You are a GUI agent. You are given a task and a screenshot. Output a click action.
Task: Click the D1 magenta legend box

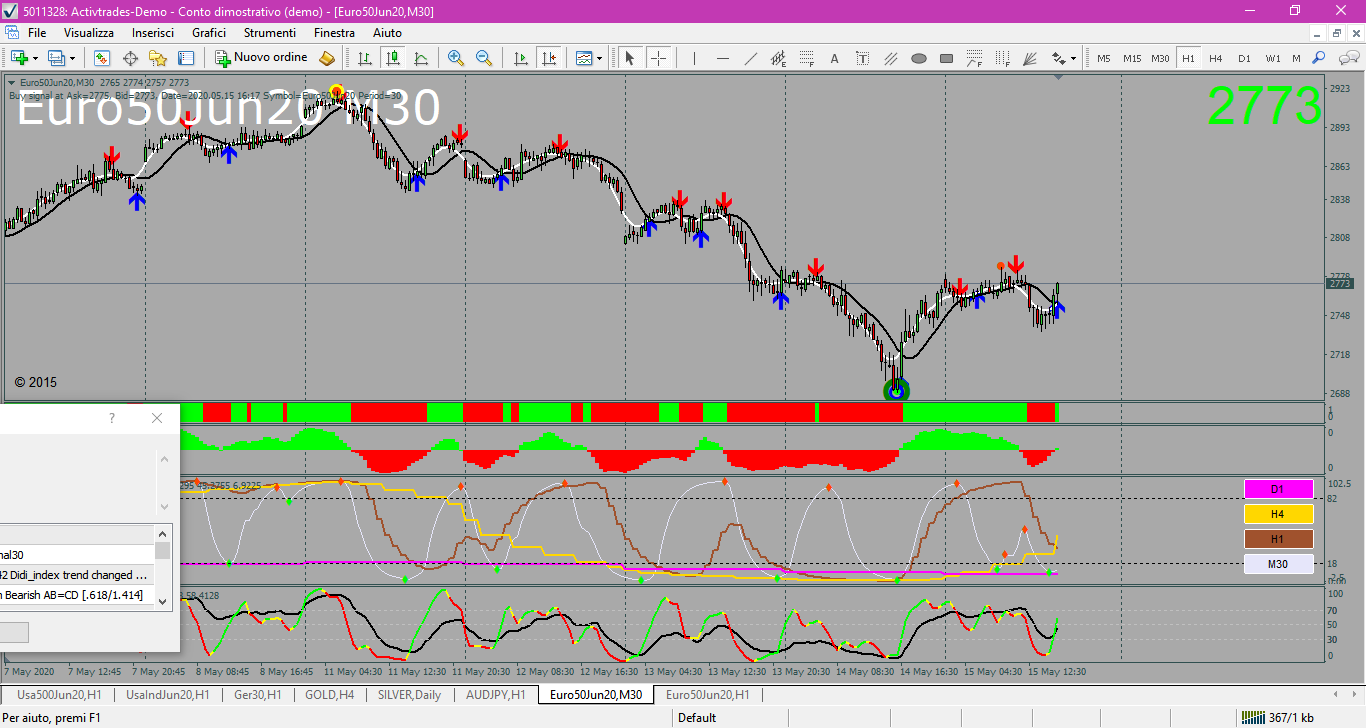(1277, 489)
